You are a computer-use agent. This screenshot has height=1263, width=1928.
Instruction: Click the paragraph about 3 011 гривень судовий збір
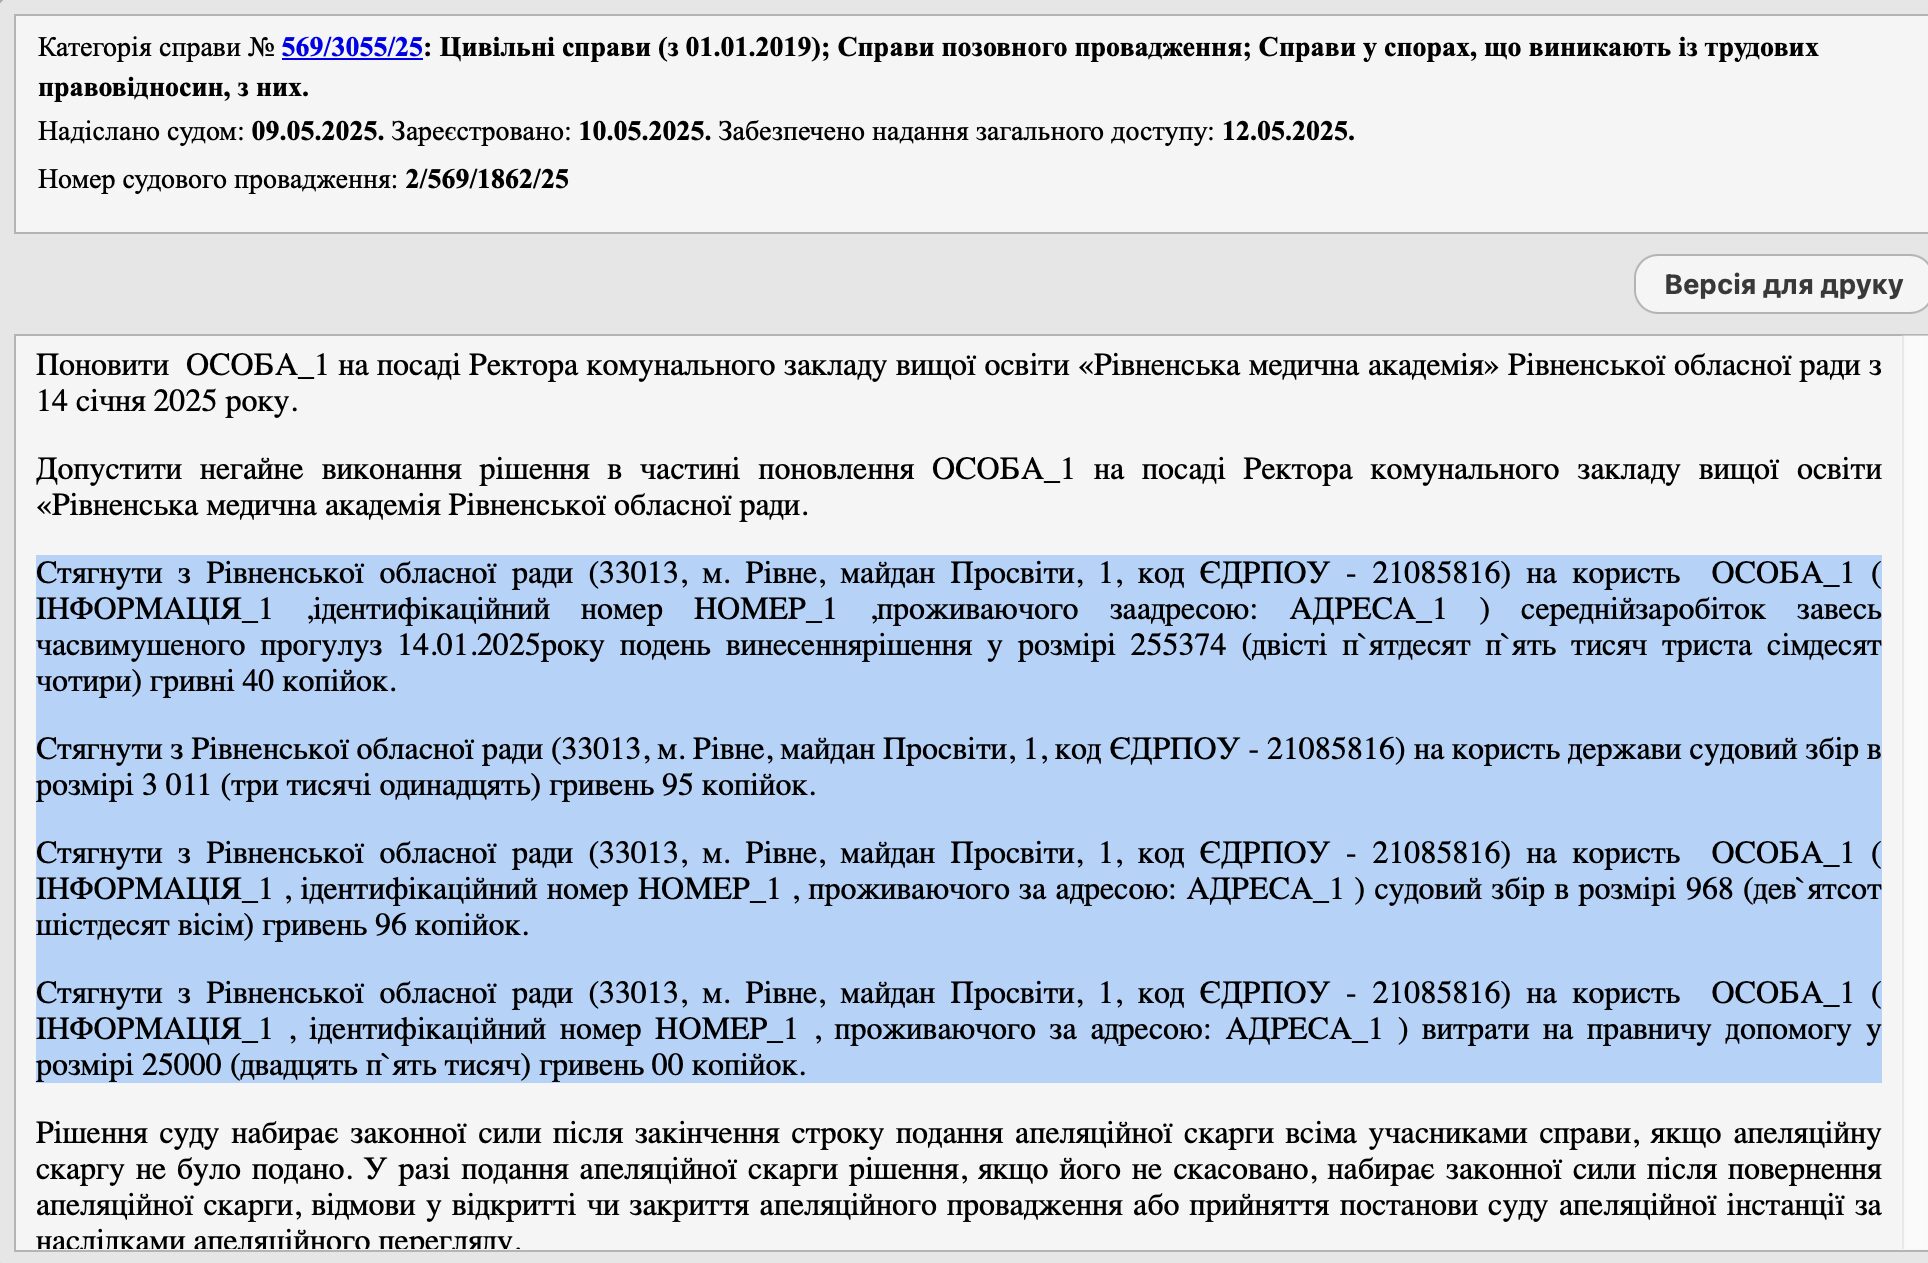[x=959, y=767]
